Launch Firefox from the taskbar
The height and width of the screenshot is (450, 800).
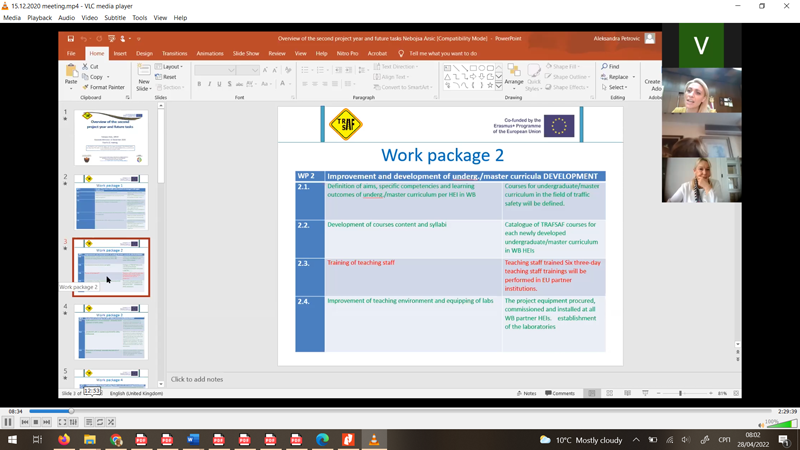click(64, 439)
